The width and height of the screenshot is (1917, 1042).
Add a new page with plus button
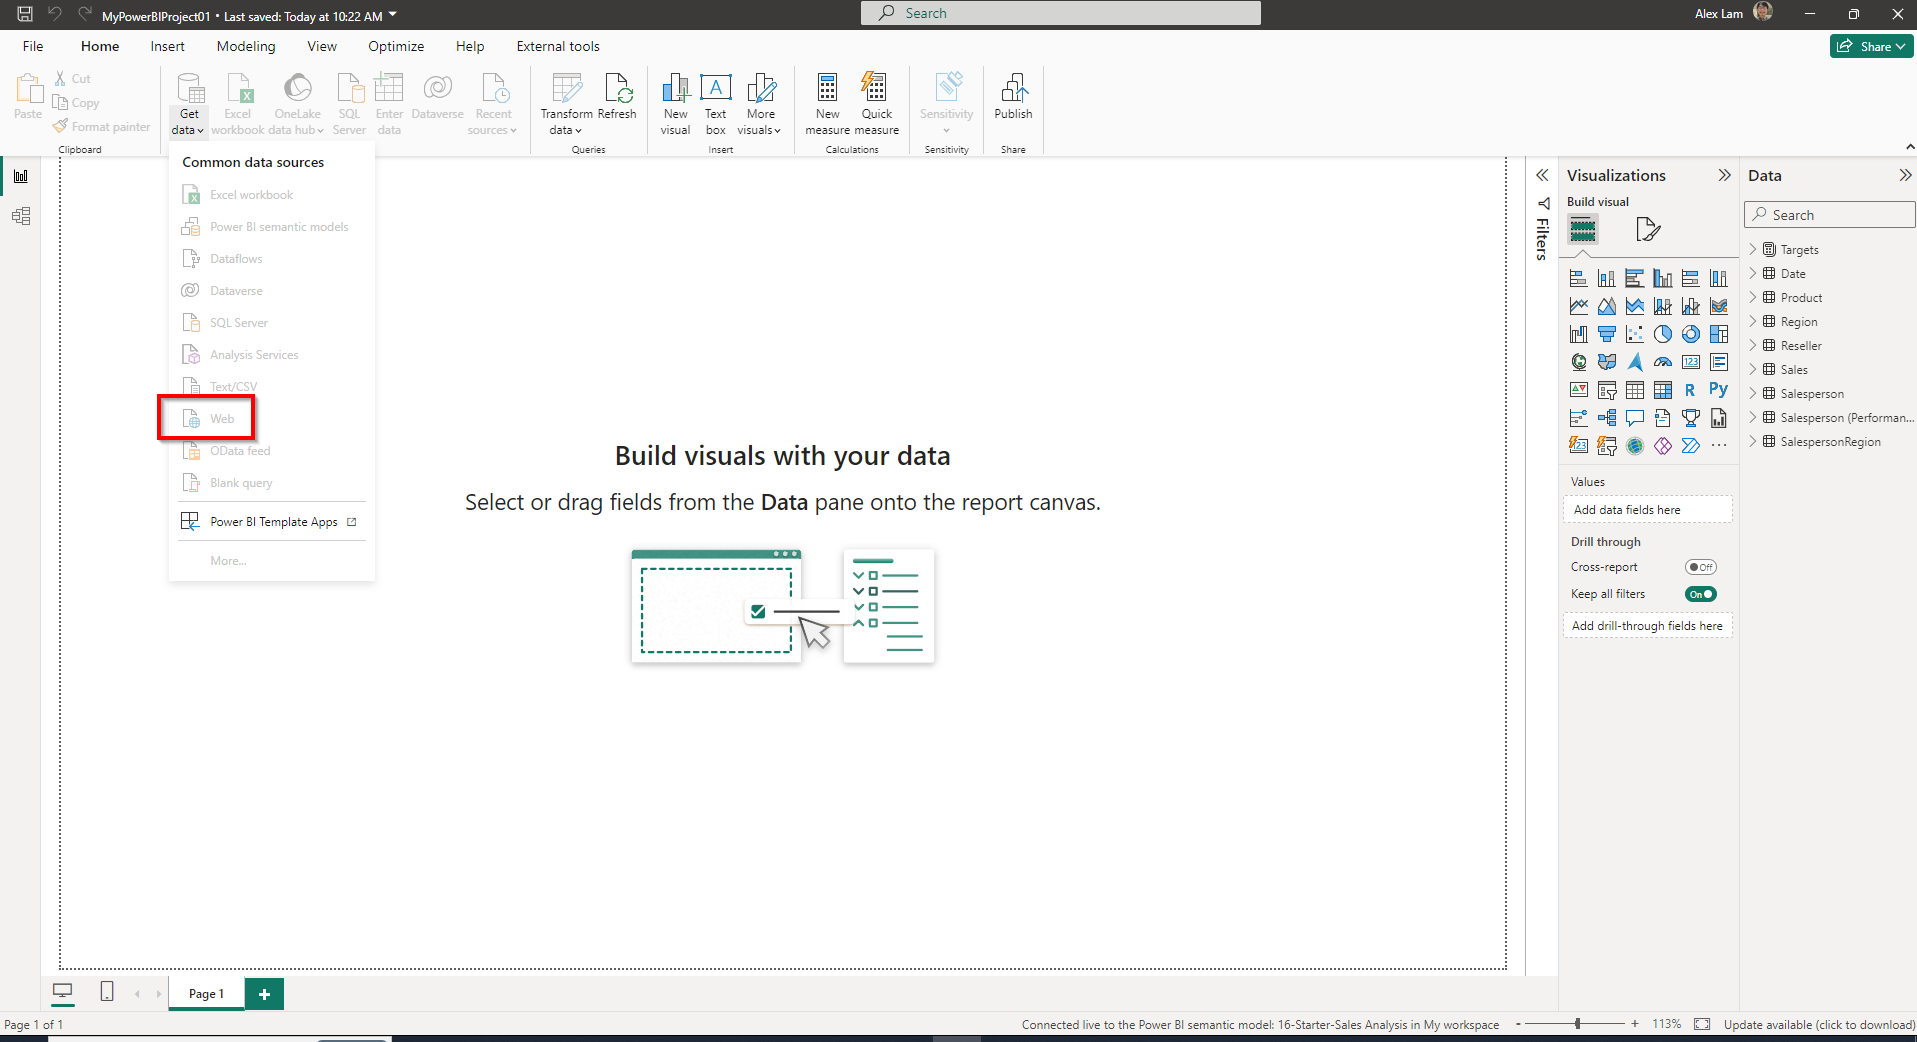point(265,994)
